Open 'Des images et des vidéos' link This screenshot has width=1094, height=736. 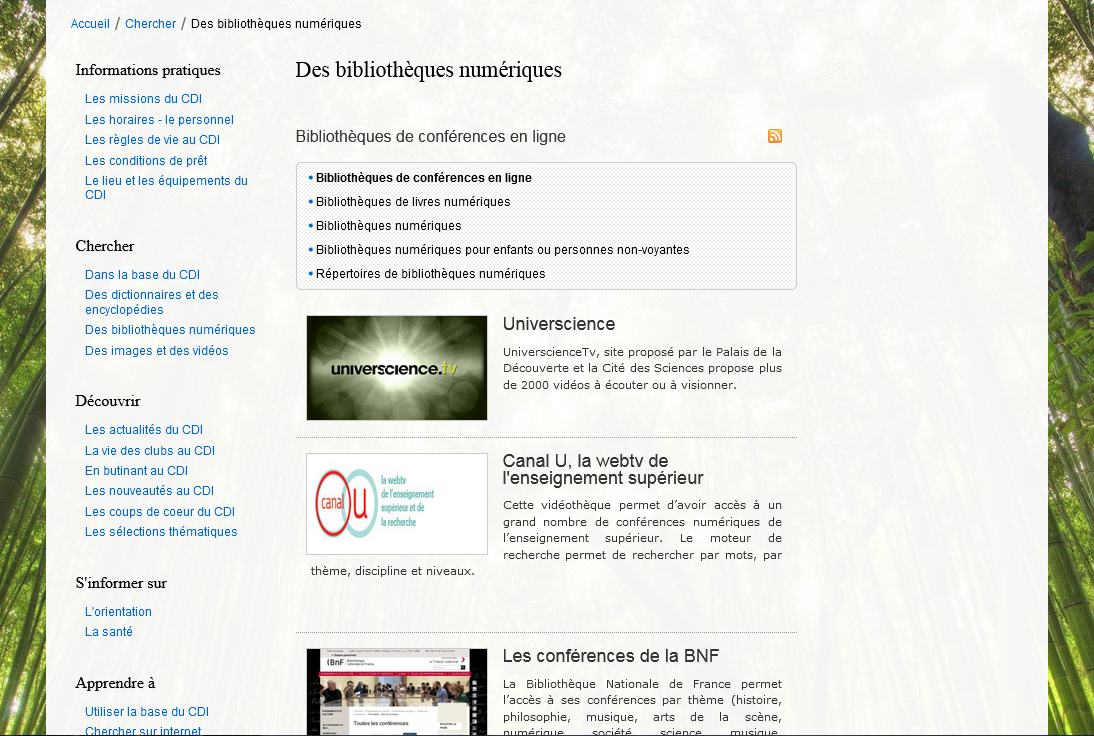click(156, 351)
